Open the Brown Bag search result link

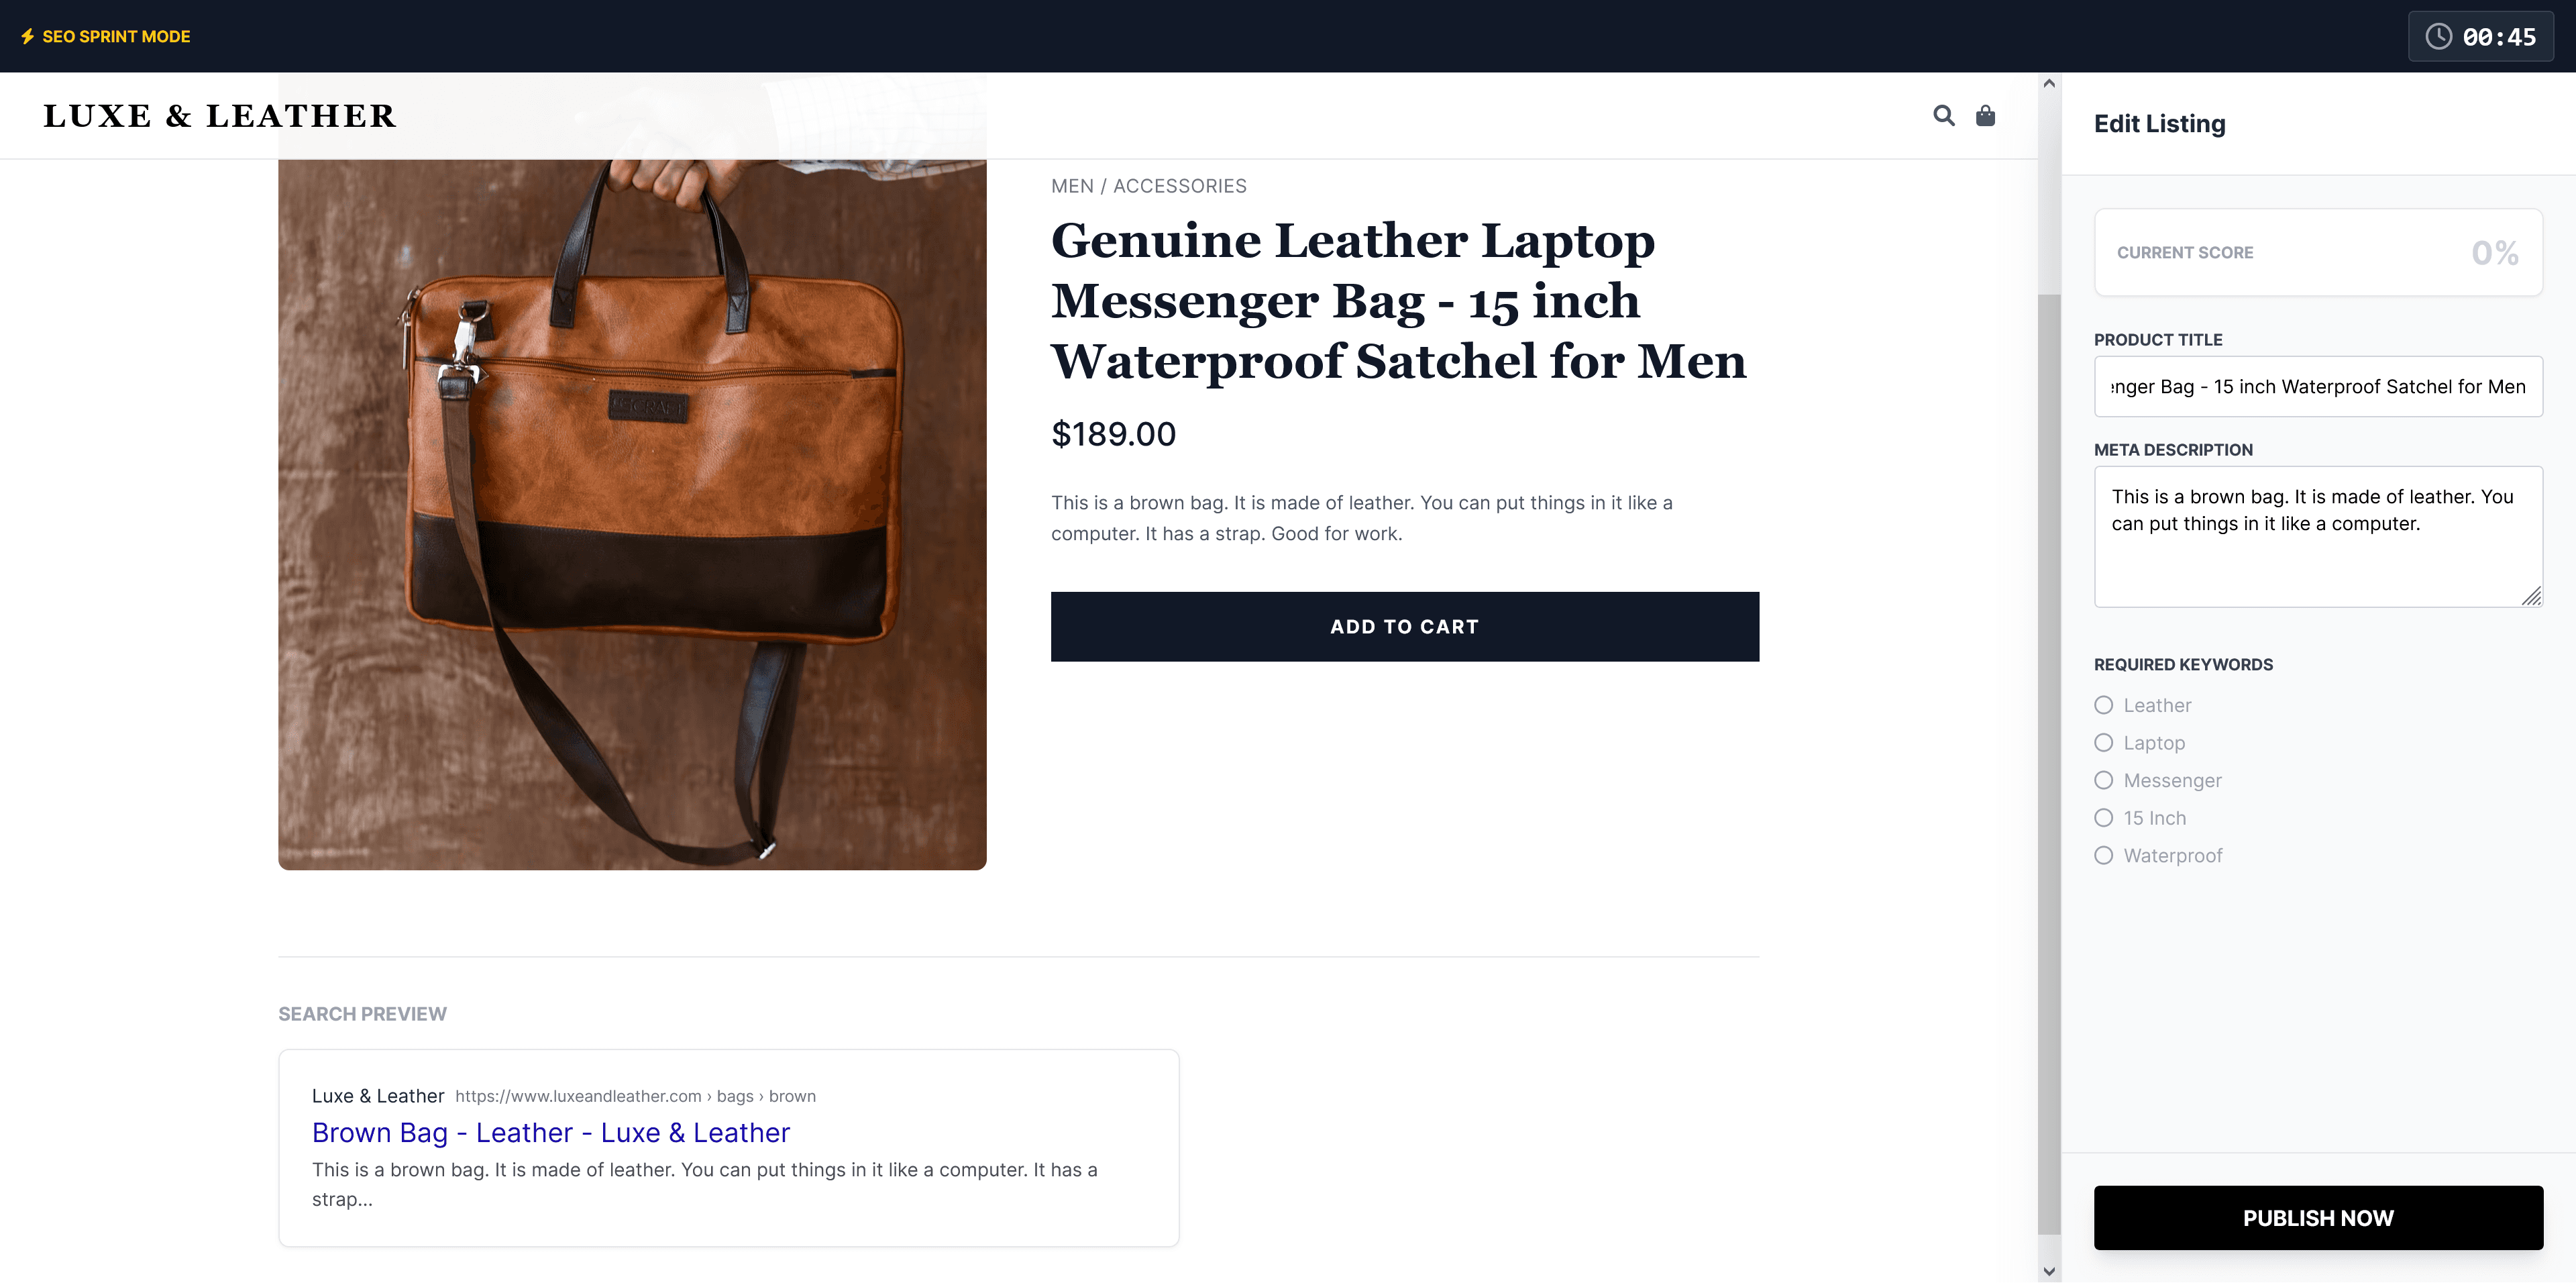(551, 1132)
